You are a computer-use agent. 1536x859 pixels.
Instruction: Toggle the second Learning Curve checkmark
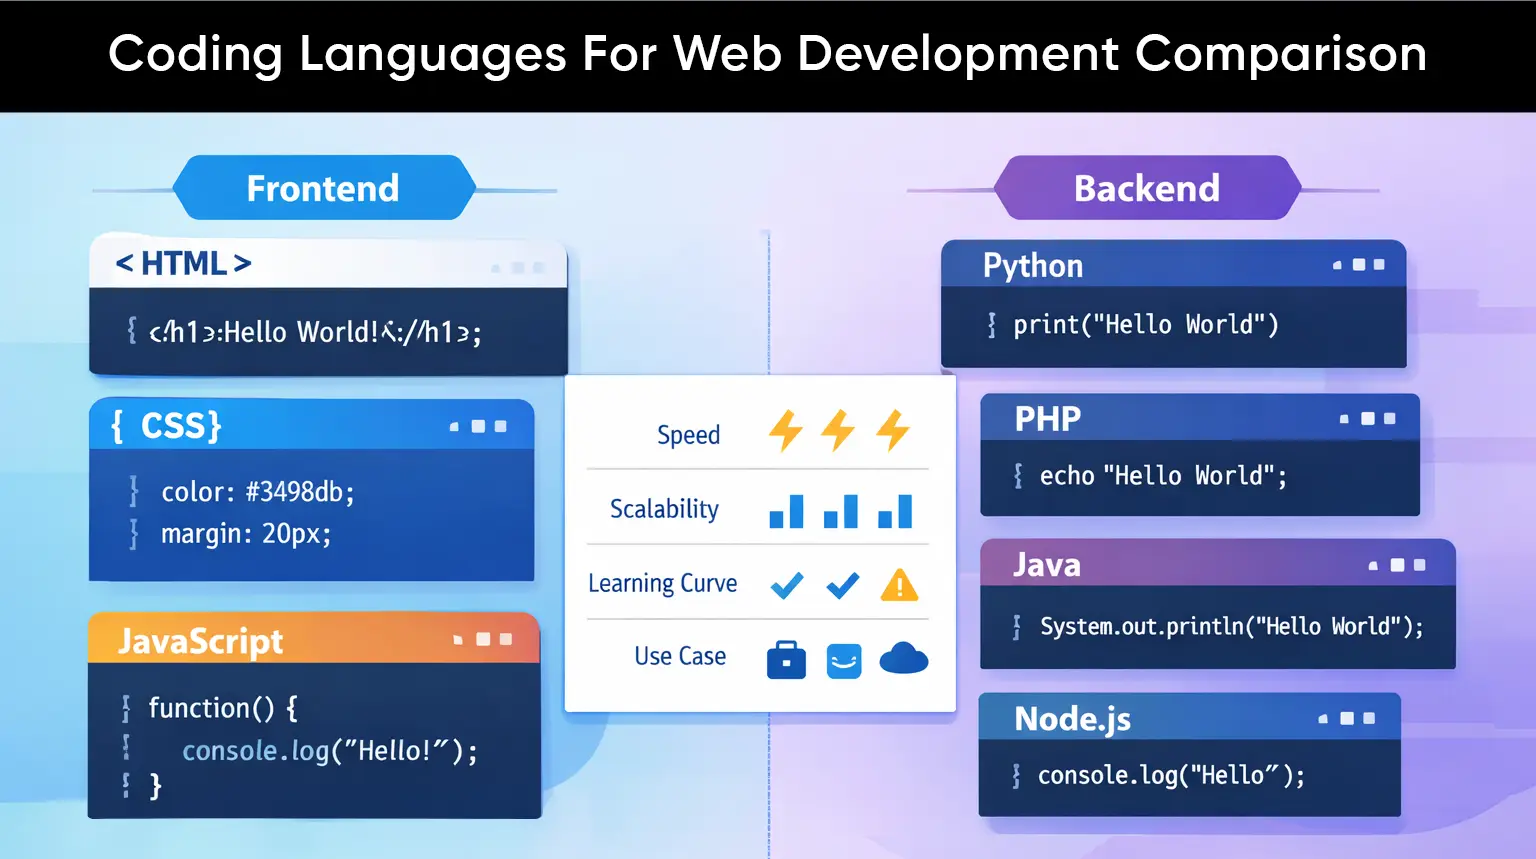point(842,585)
